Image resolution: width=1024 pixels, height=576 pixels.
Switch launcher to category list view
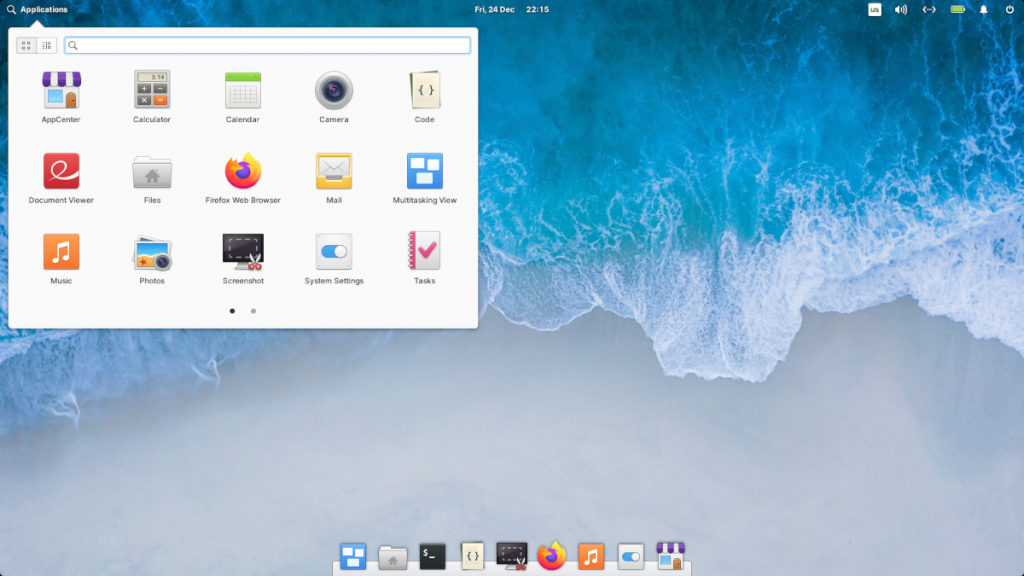pyautogui.click(x=46, y=45)
